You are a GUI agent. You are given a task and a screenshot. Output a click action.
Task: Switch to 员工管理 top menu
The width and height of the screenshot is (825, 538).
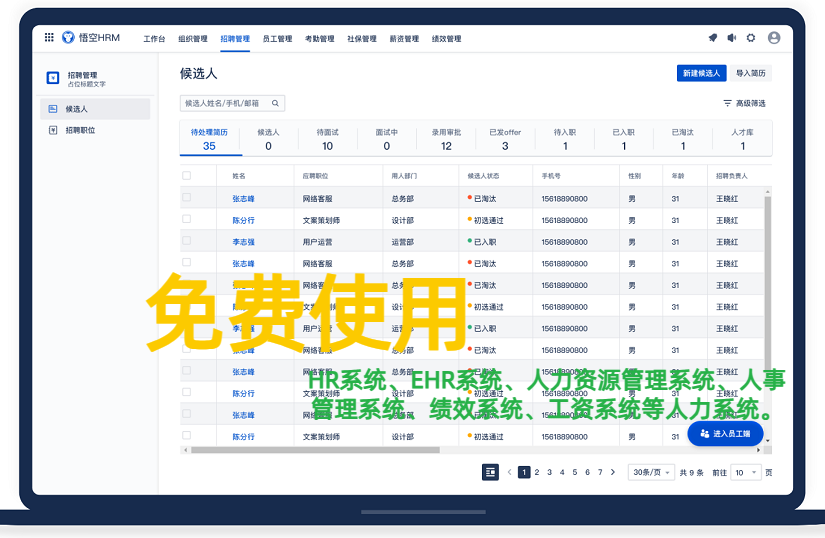(x=277, y=39)
